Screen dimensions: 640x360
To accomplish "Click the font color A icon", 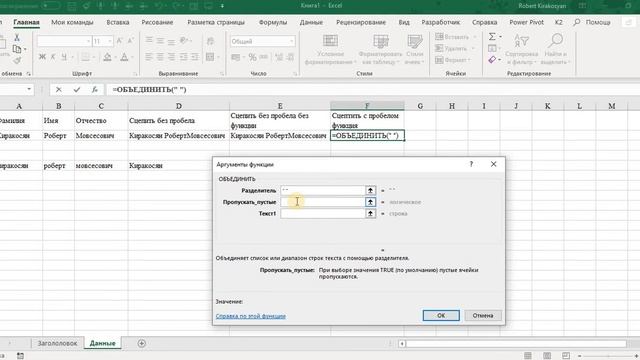I will [x=124, y=57].
